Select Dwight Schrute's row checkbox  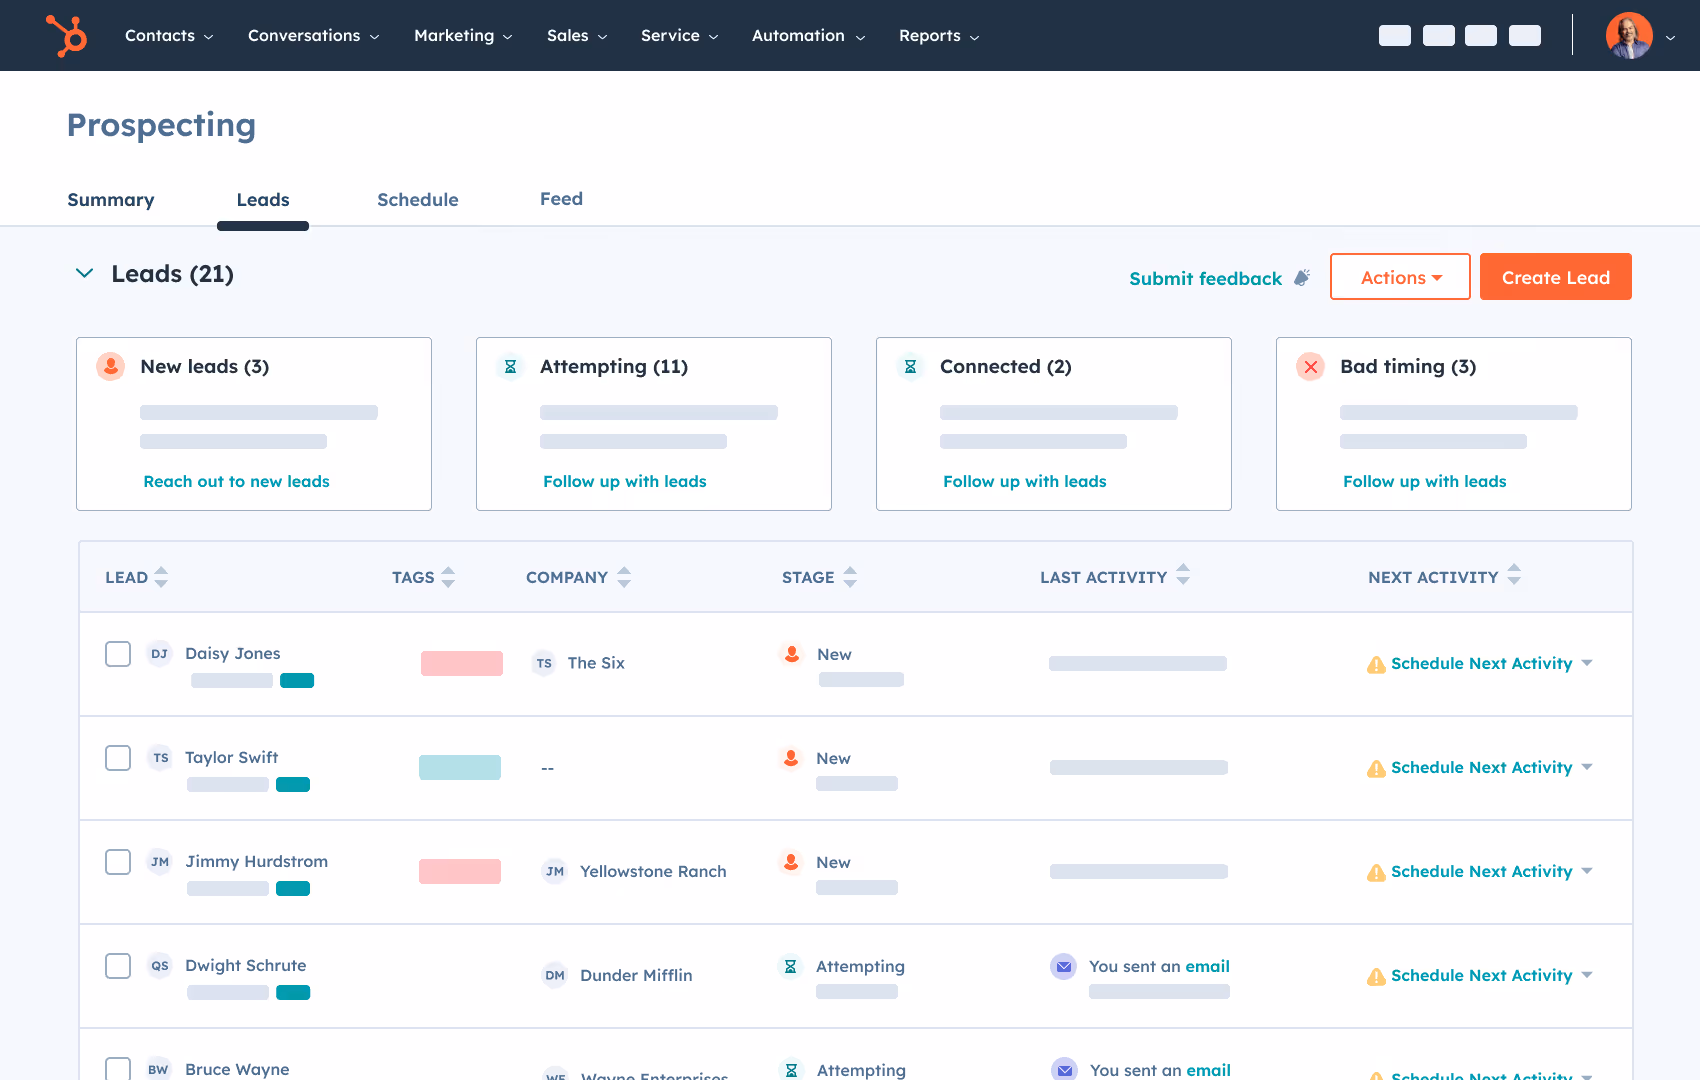[x=117, y=965]
